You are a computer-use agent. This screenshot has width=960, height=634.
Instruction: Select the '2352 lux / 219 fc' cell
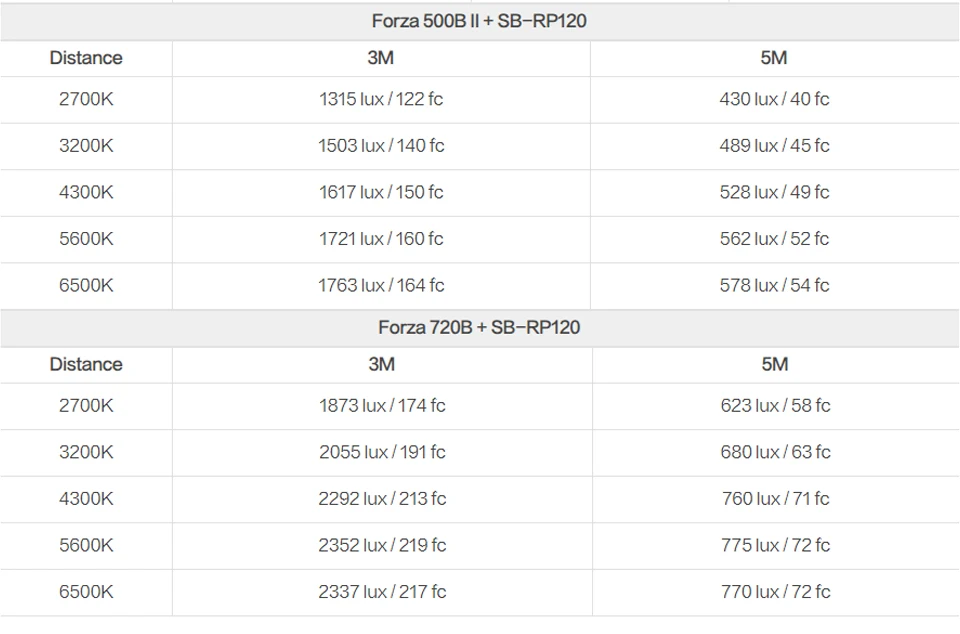click(x=382, y=545)
